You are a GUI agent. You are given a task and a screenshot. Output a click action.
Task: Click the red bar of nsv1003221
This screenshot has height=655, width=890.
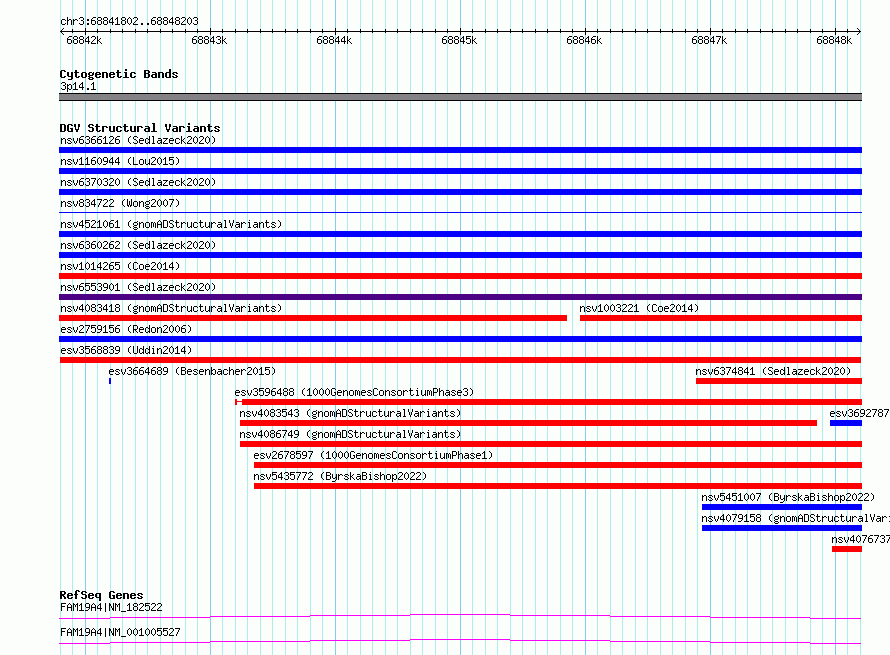tap(721, 318)
